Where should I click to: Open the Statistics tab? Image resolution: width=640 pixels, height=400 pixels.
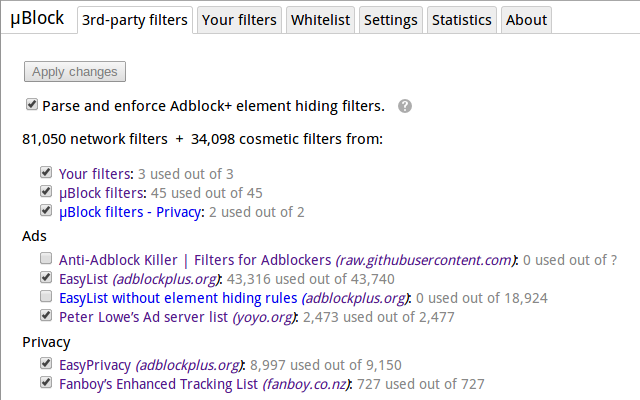click(x=462, y=19)
